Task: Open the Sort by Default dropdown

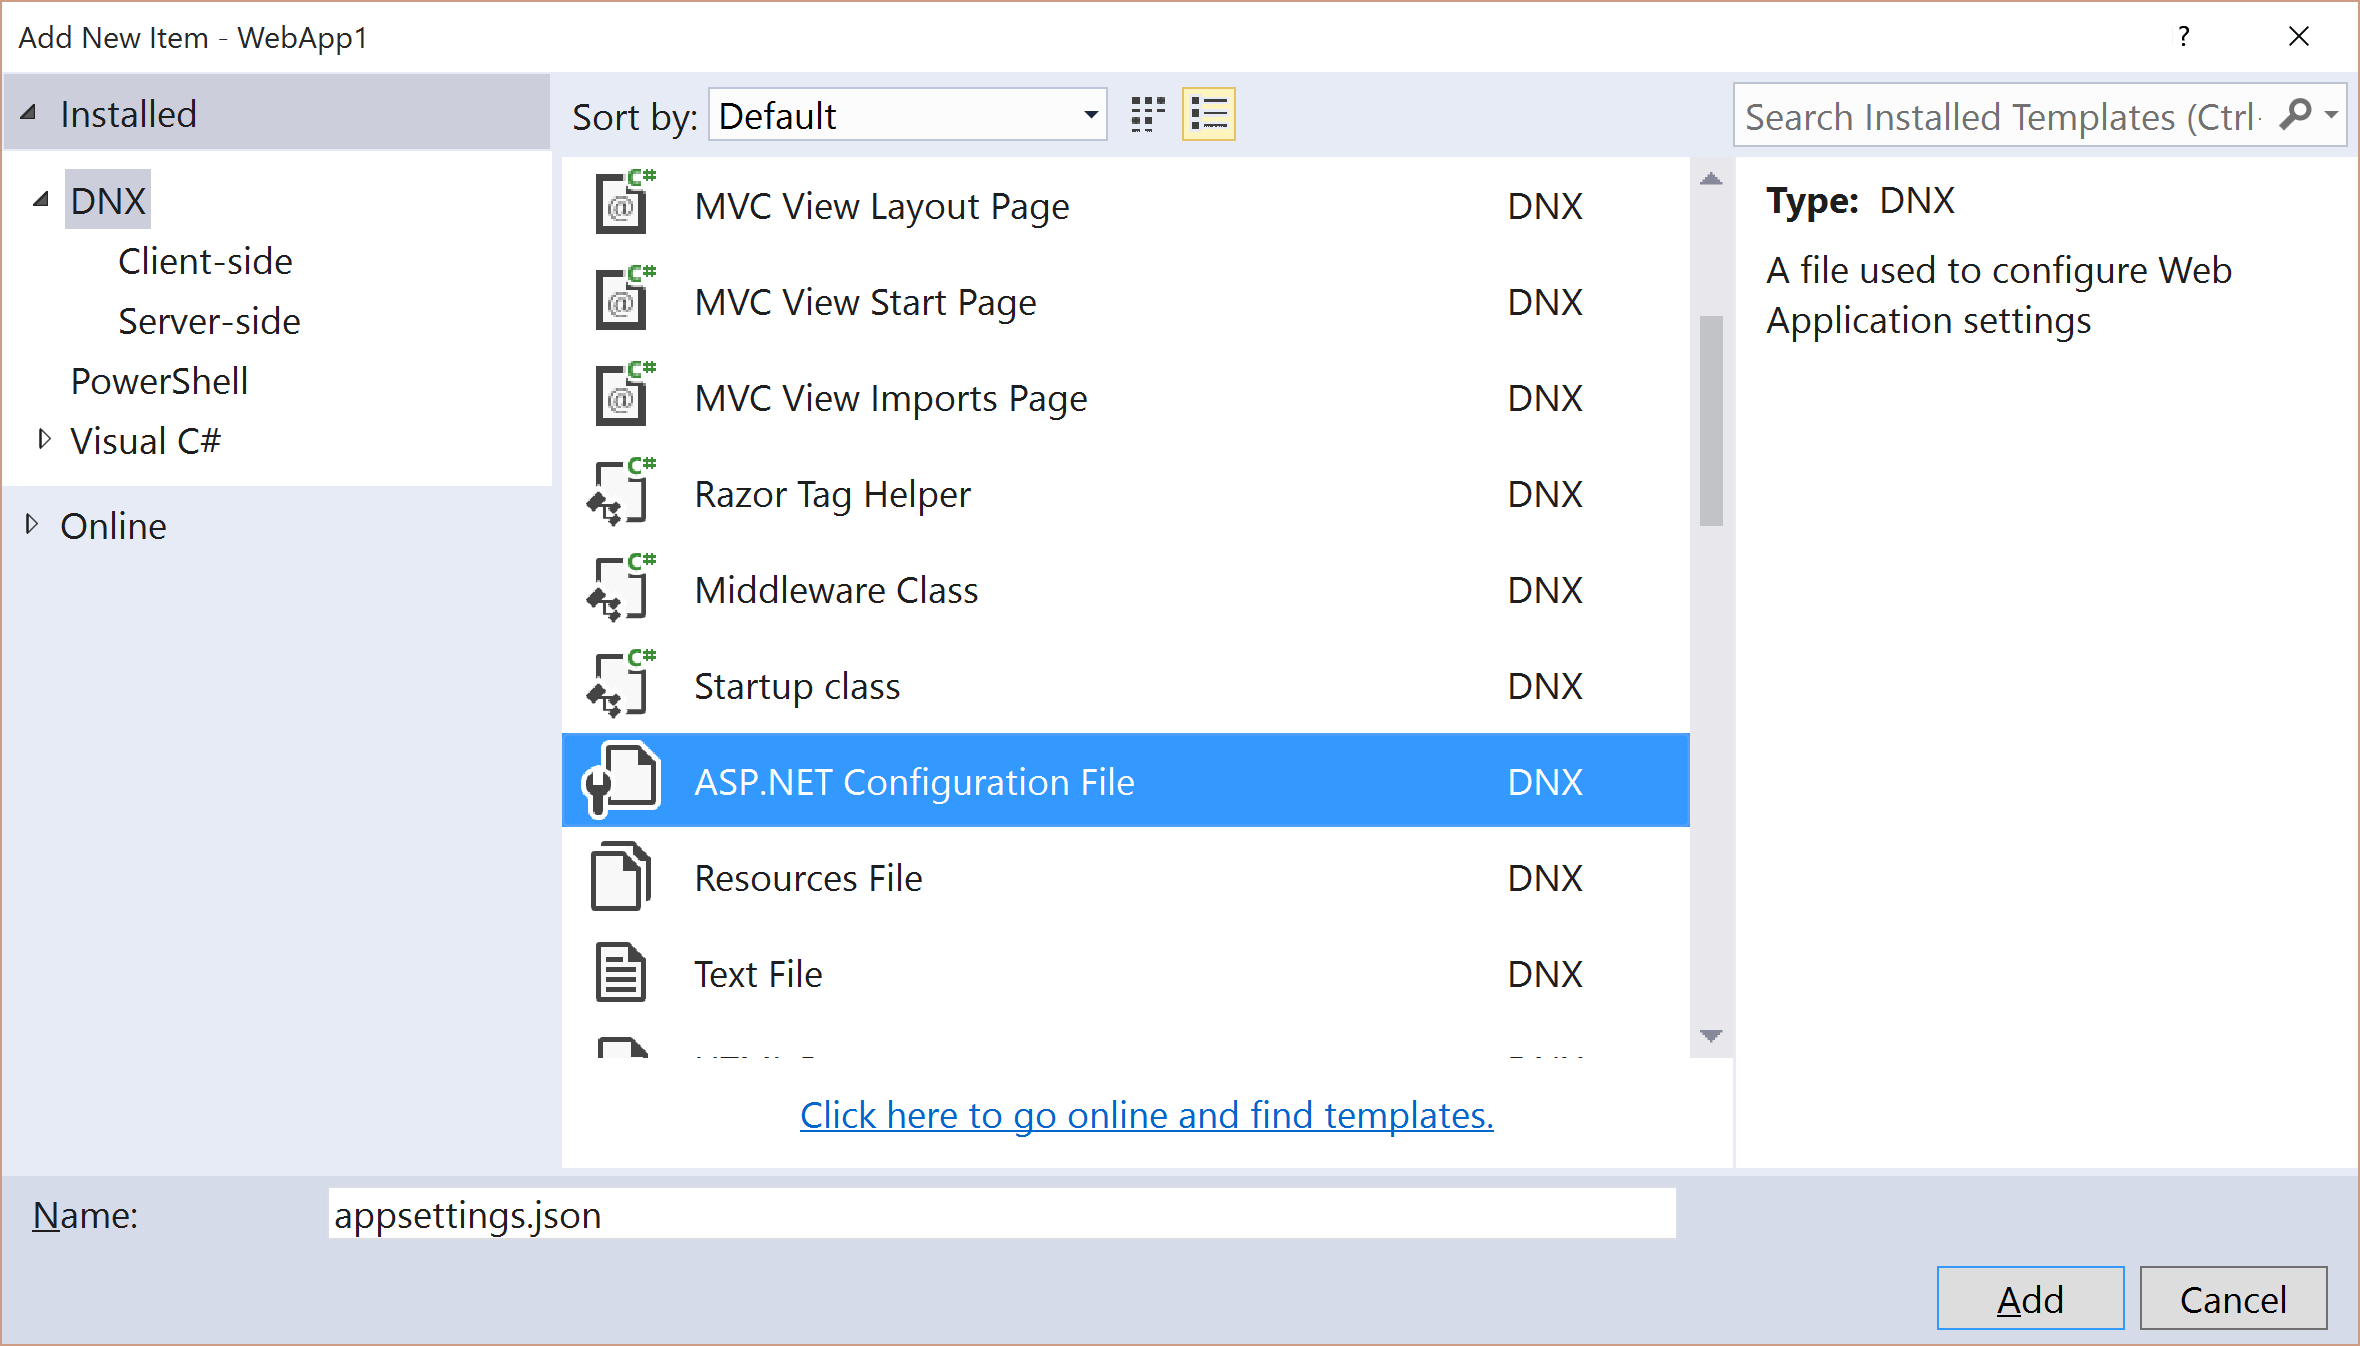Action: (x=907, y=115)
